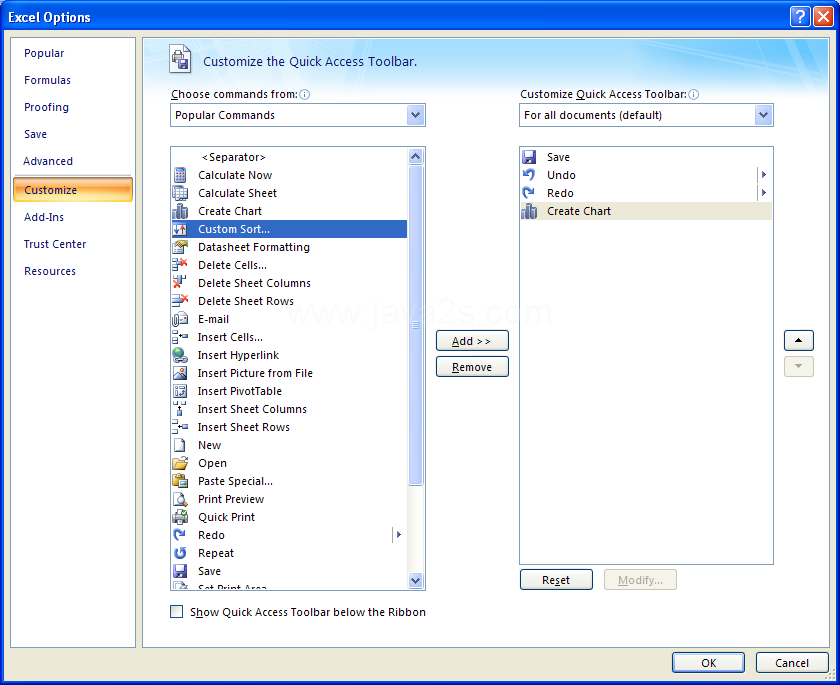Click the Insert Sheet Columns icon
The width and height of the screenshot is (840, 685).
tap(180, 409)
